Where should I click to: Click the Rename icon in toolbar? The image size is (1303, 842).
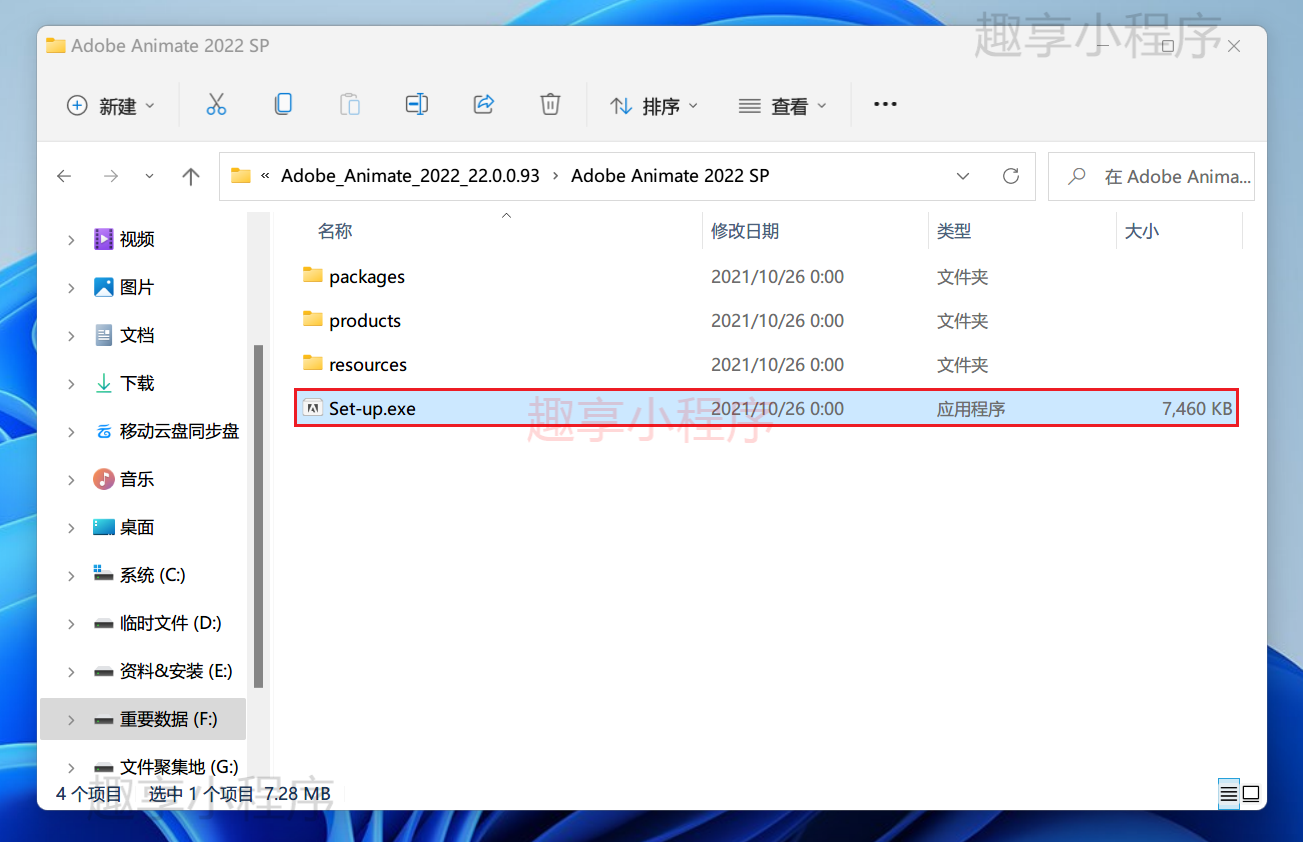(416, 104)
